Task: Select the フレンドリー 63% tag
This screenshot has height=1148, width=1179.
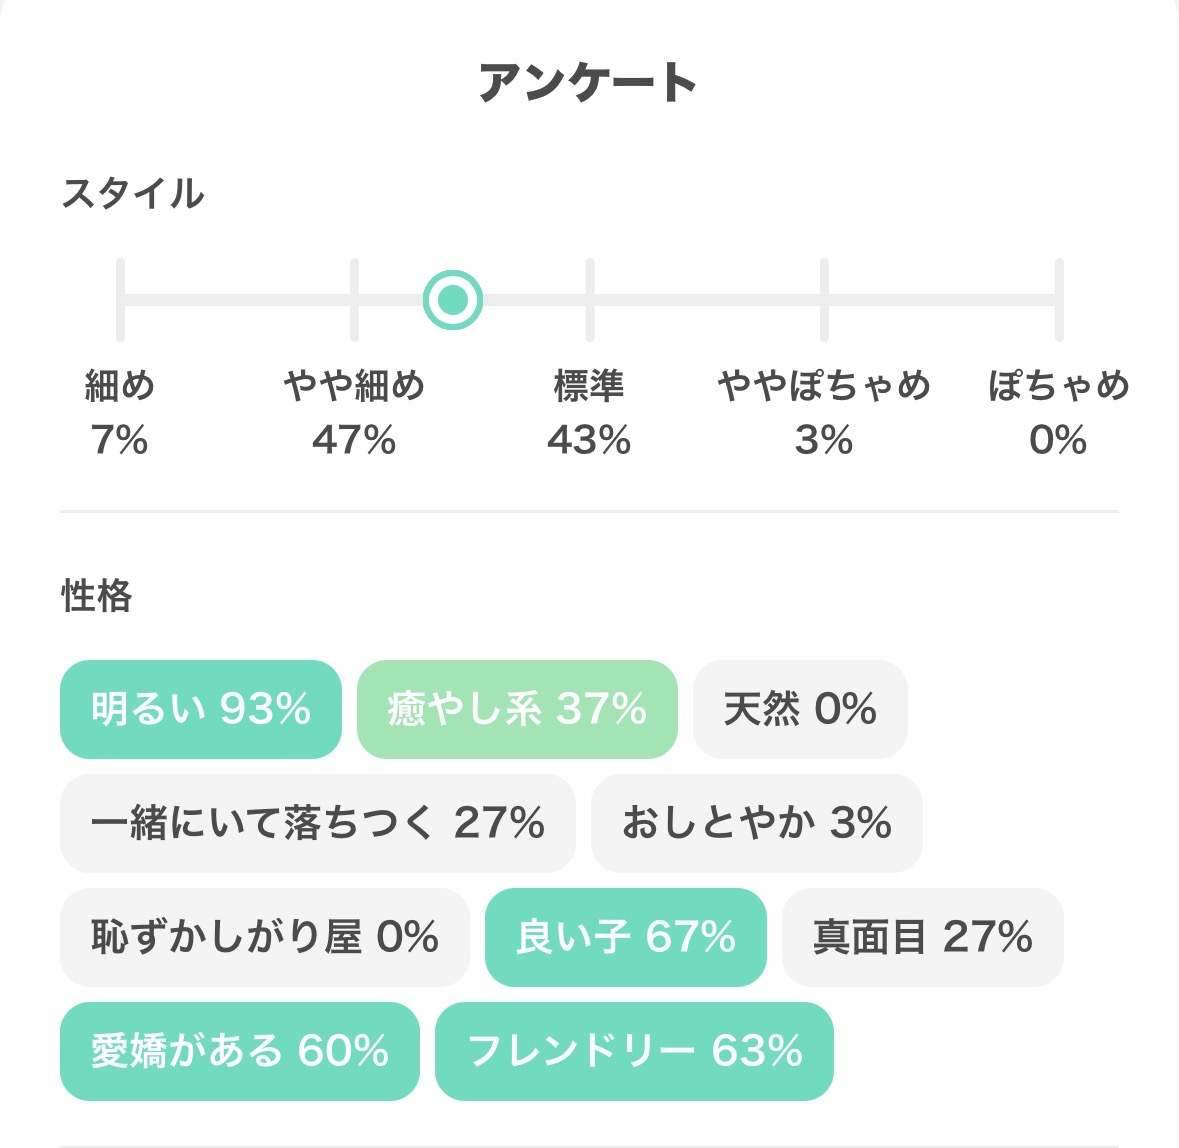Action: [x=634, y=1051]
